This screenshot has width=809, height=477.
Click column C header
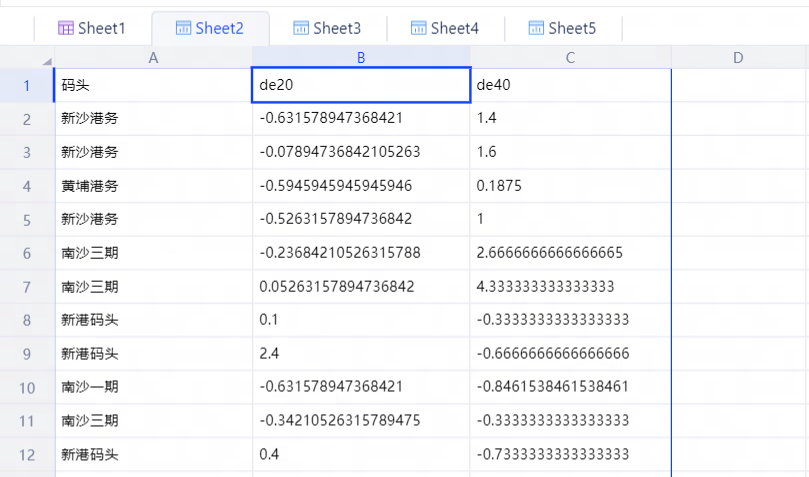point(570,58)
